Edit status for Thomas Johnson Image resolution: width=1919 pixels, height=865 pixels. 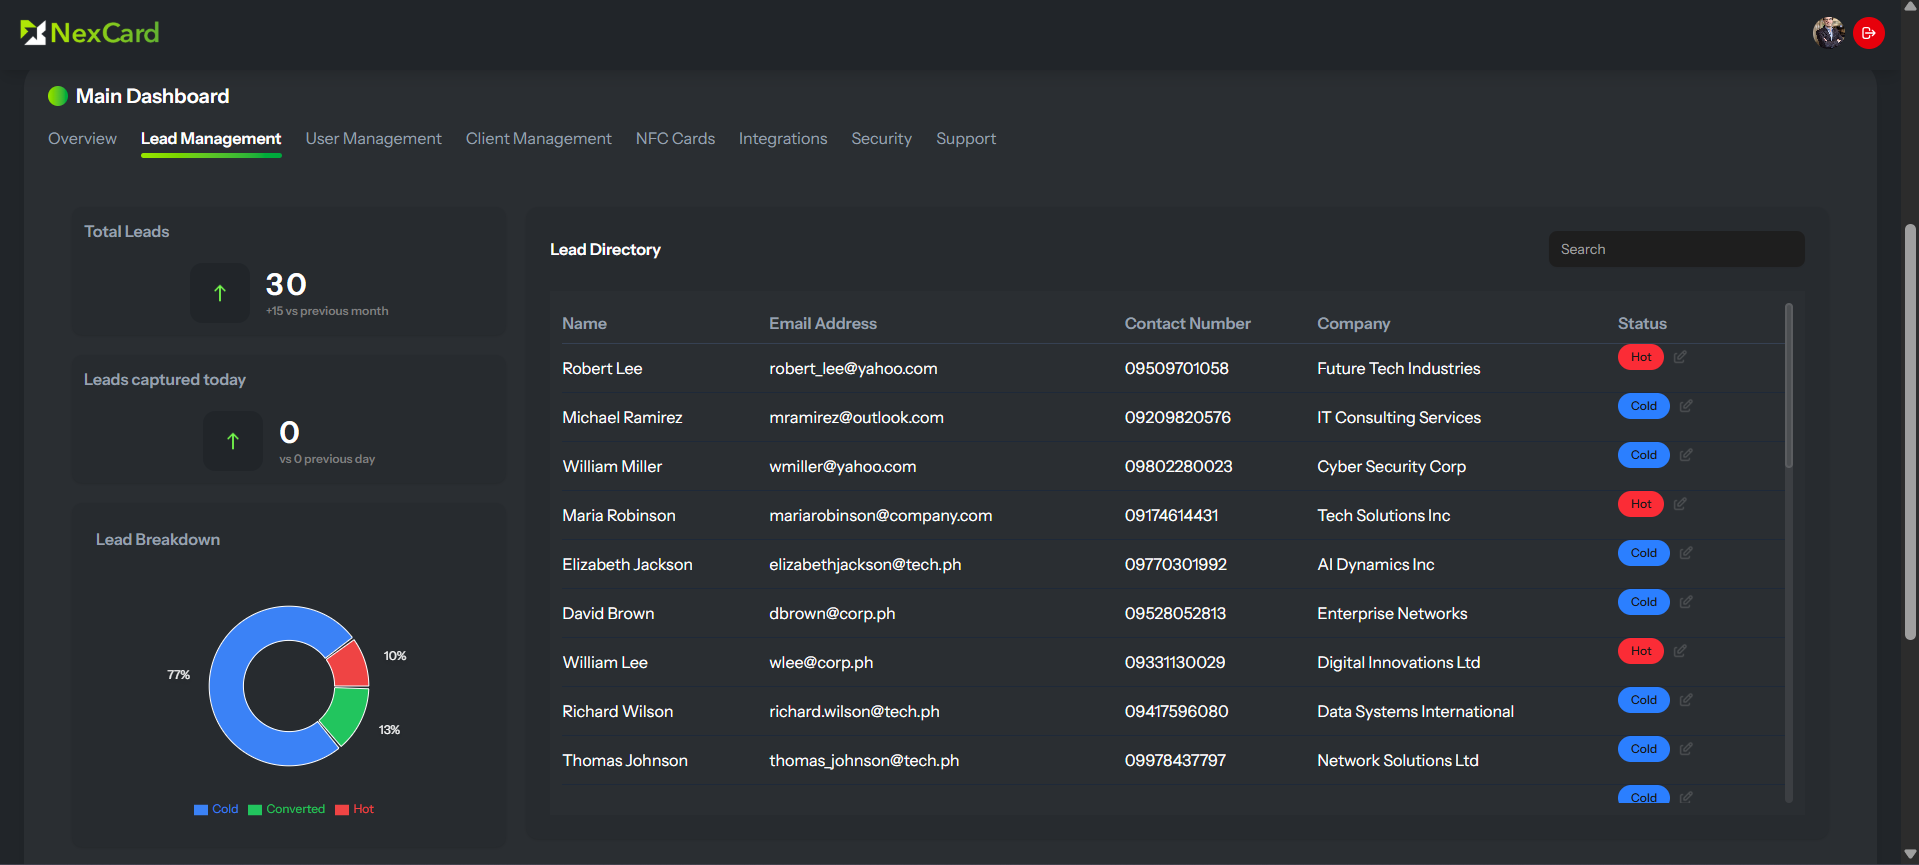tap(1686, 749)
